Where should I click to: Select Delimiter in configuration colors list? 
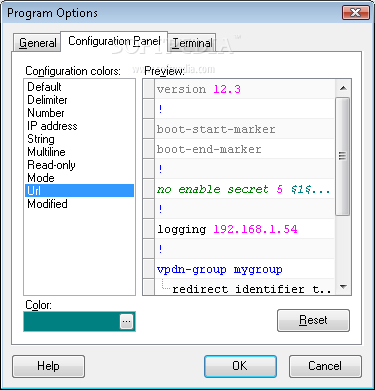[x=79, y=100]
